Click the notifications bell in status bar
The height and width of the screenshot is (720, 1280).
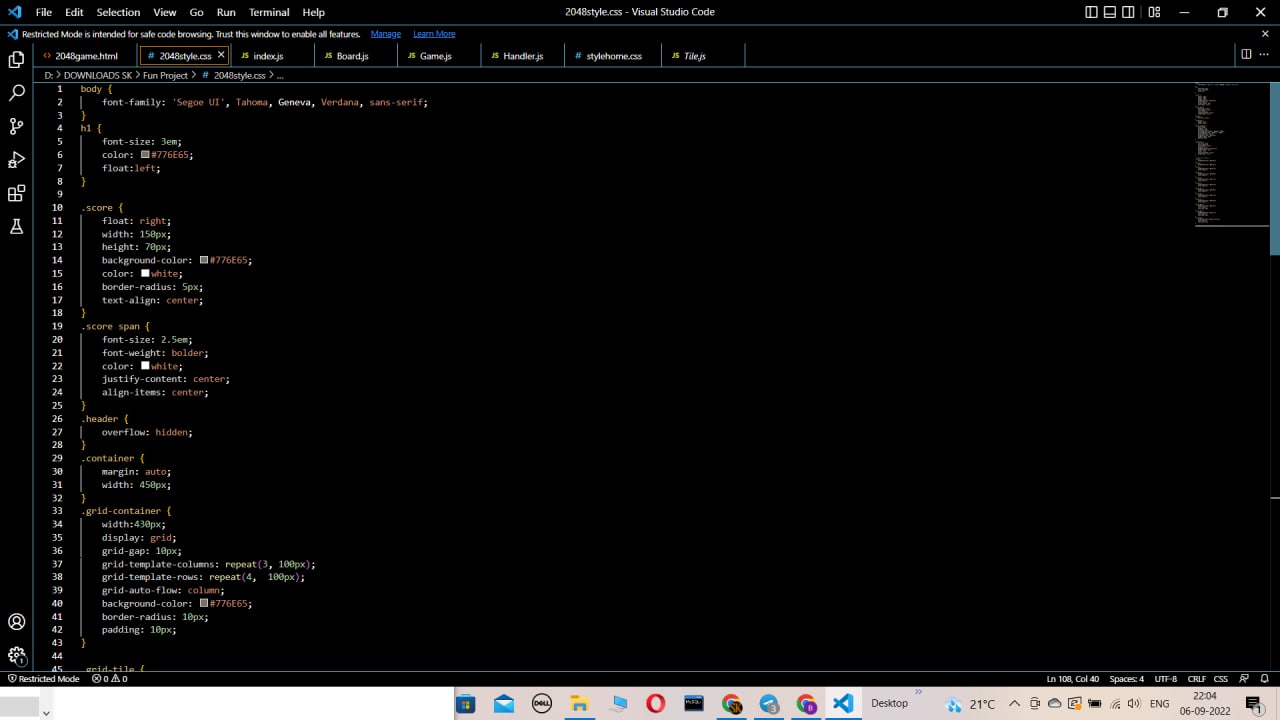tap(1264, 679)
